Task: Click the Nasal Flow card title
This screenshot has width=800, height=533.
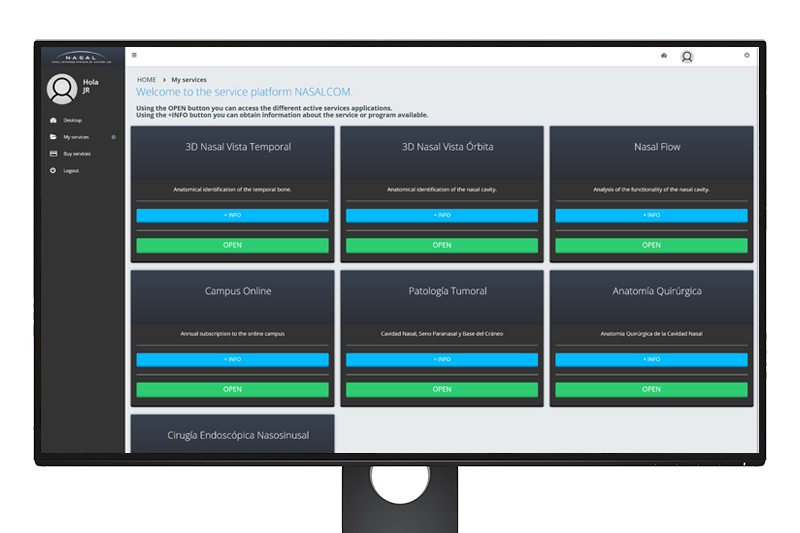Action: (x=657, y=147)
